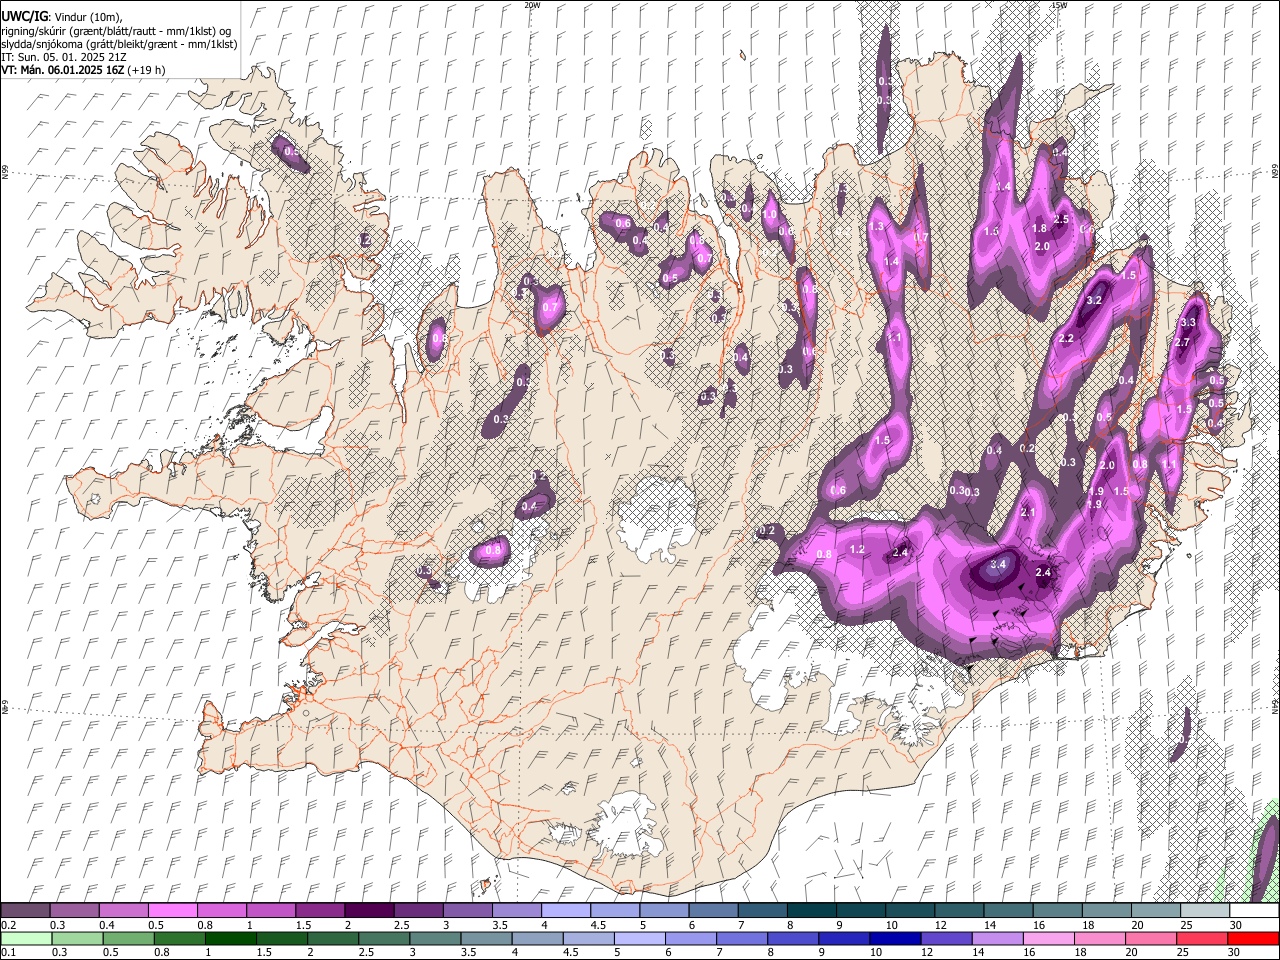
Task: Click the '(+19 h)' forecast offset text
Action: (146, 70)
